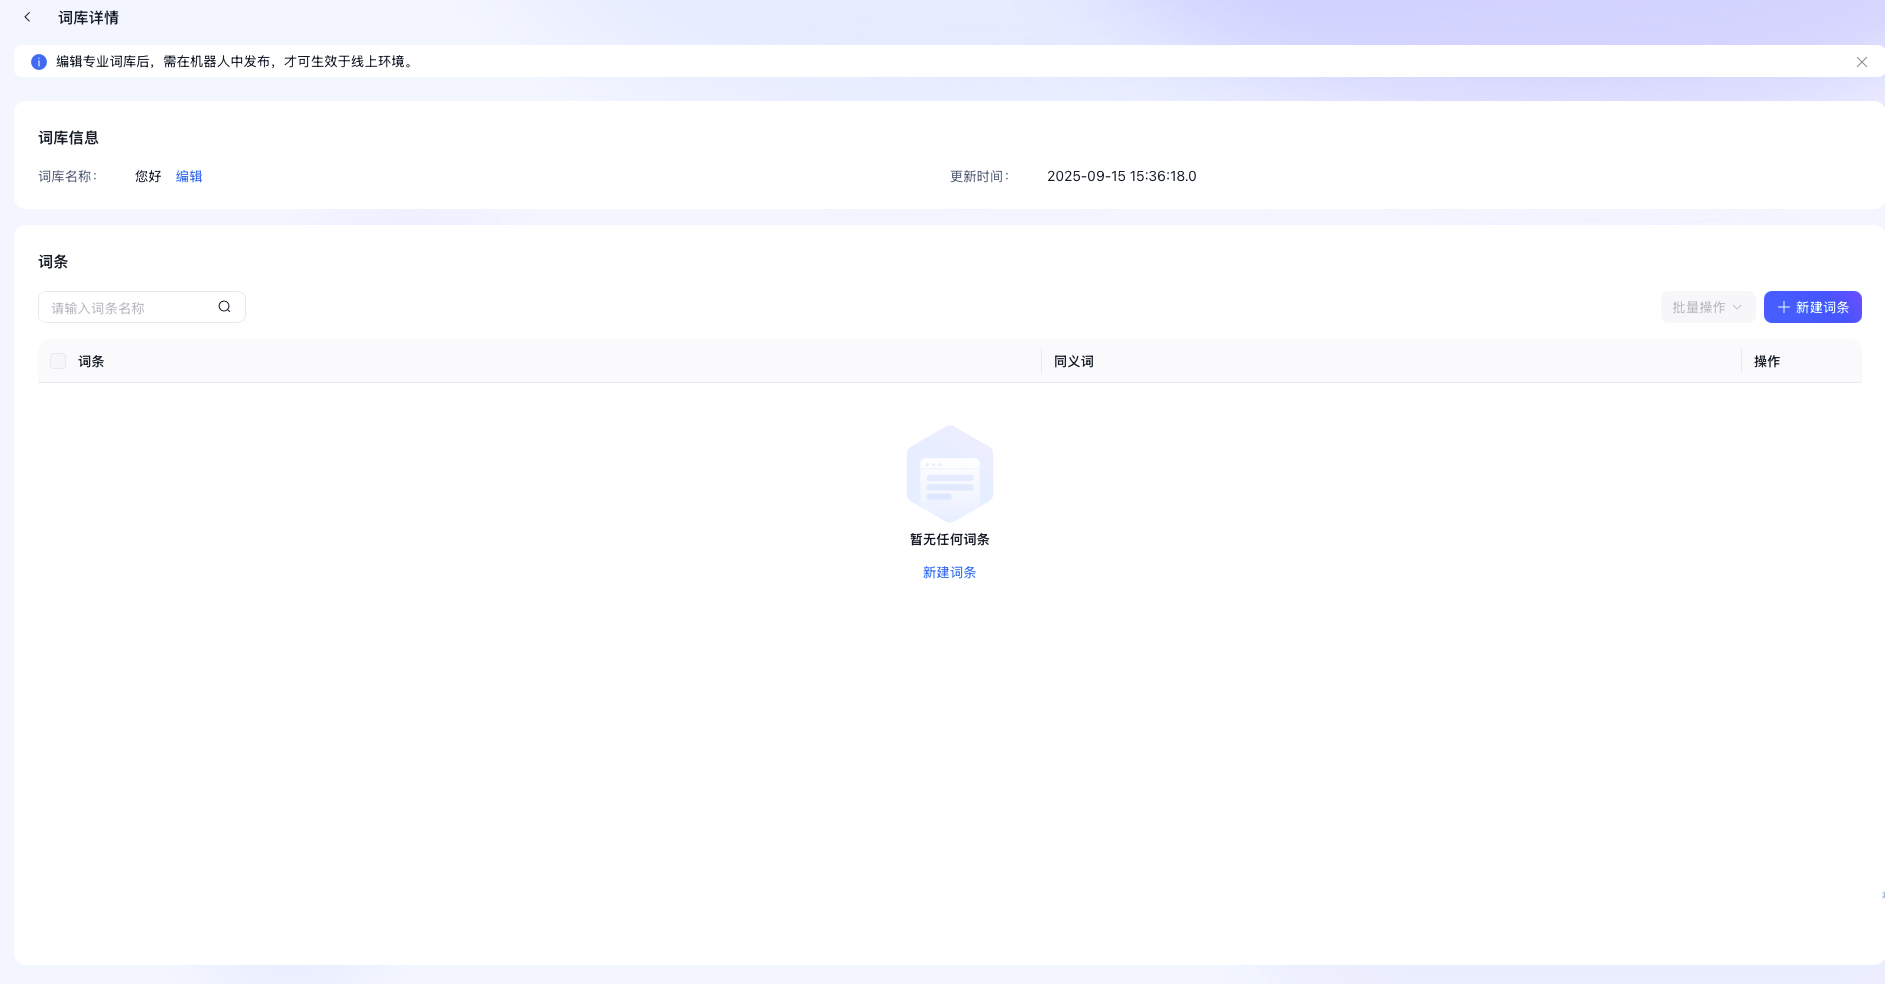
Task: Click the 词条 section heading above the search box
Action: (53, 262)
